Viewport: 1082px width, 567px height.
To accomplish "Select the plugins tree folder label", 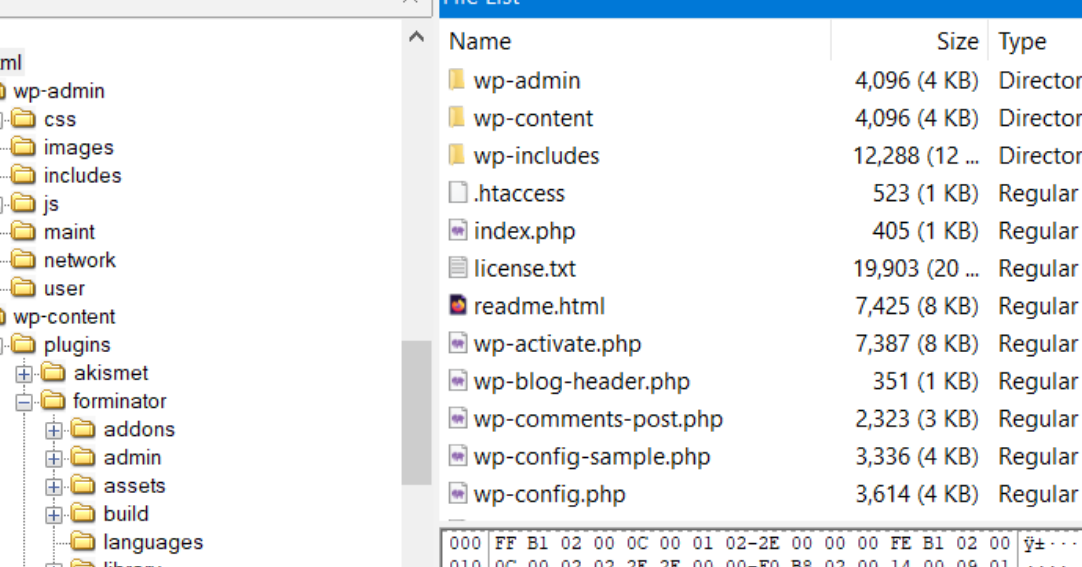I will tap(77, 345).
